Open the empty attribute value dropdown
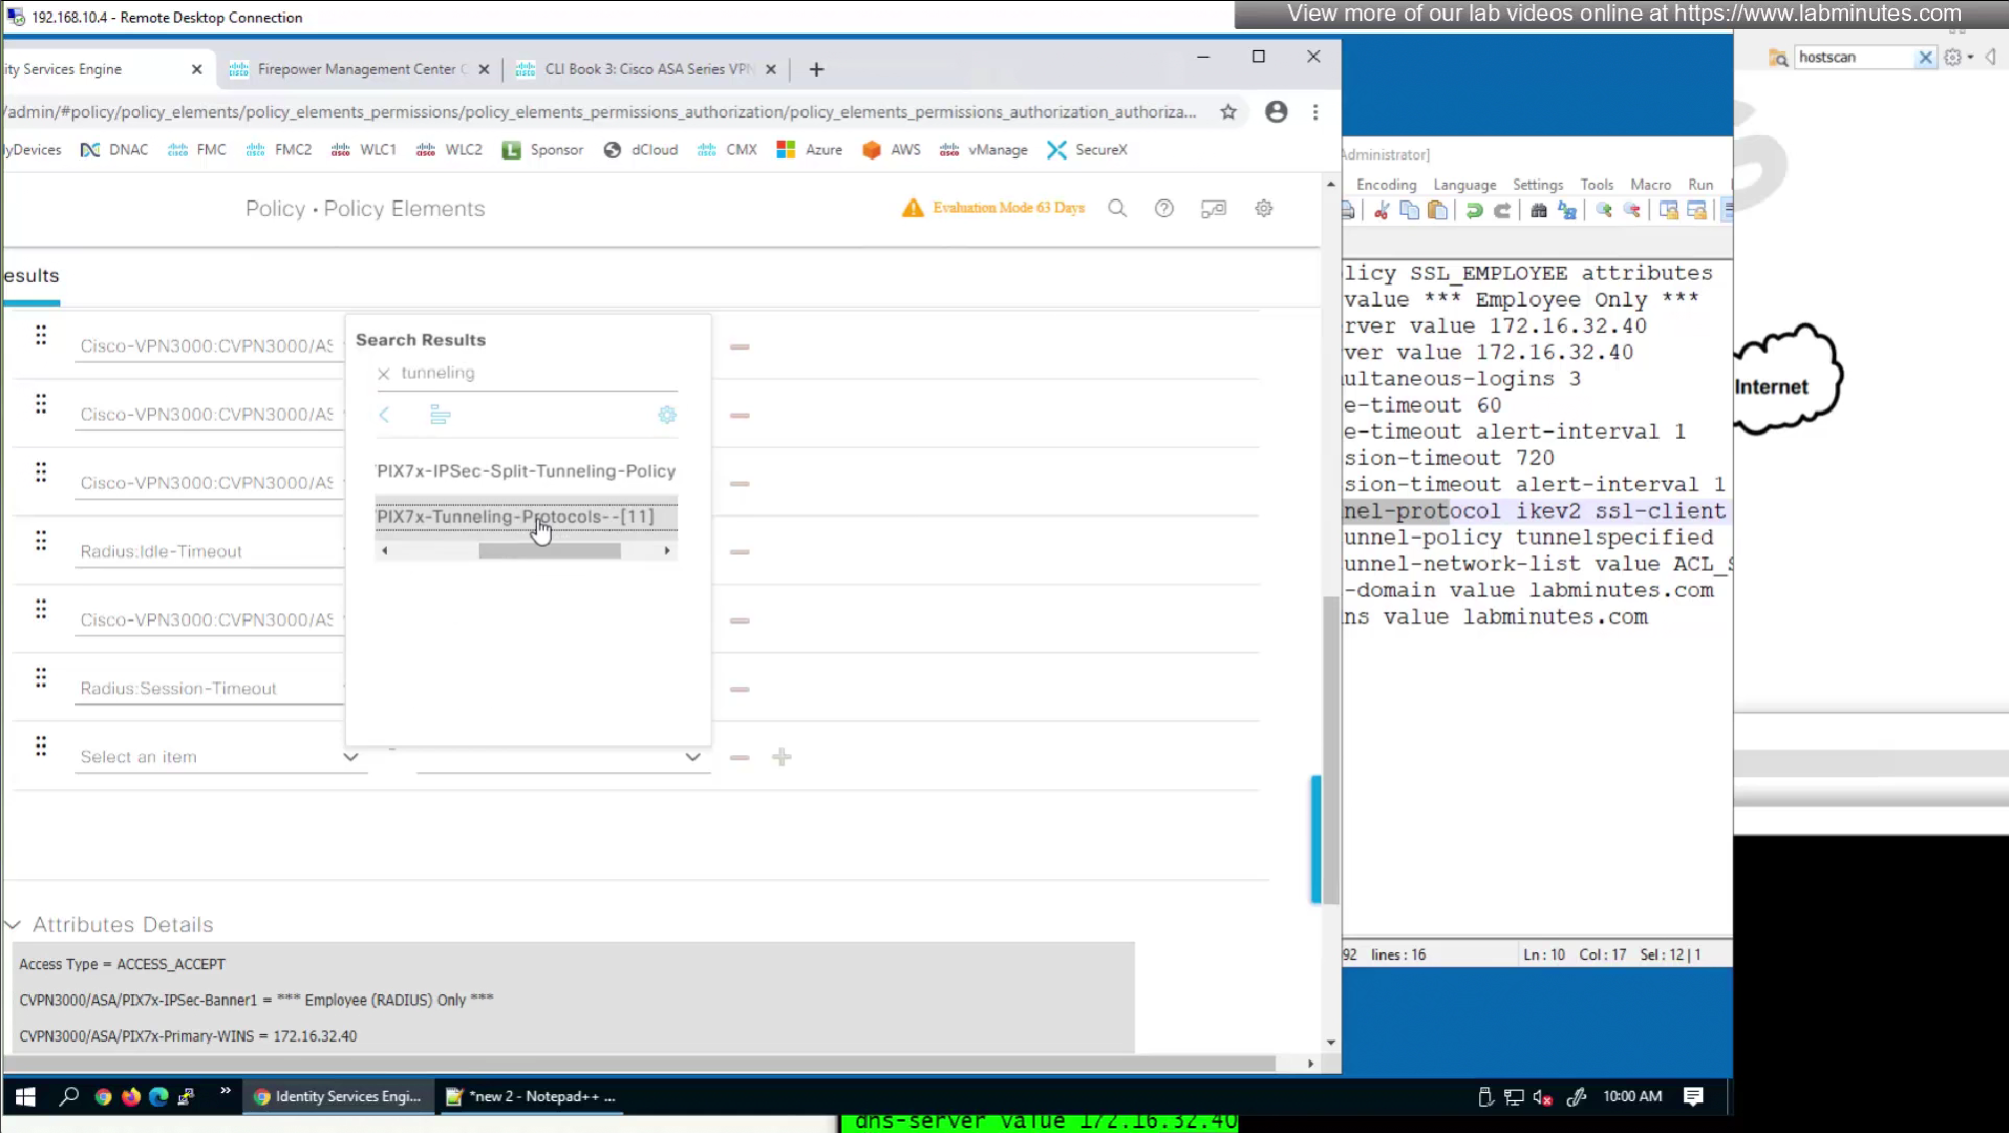 point(692,757)
